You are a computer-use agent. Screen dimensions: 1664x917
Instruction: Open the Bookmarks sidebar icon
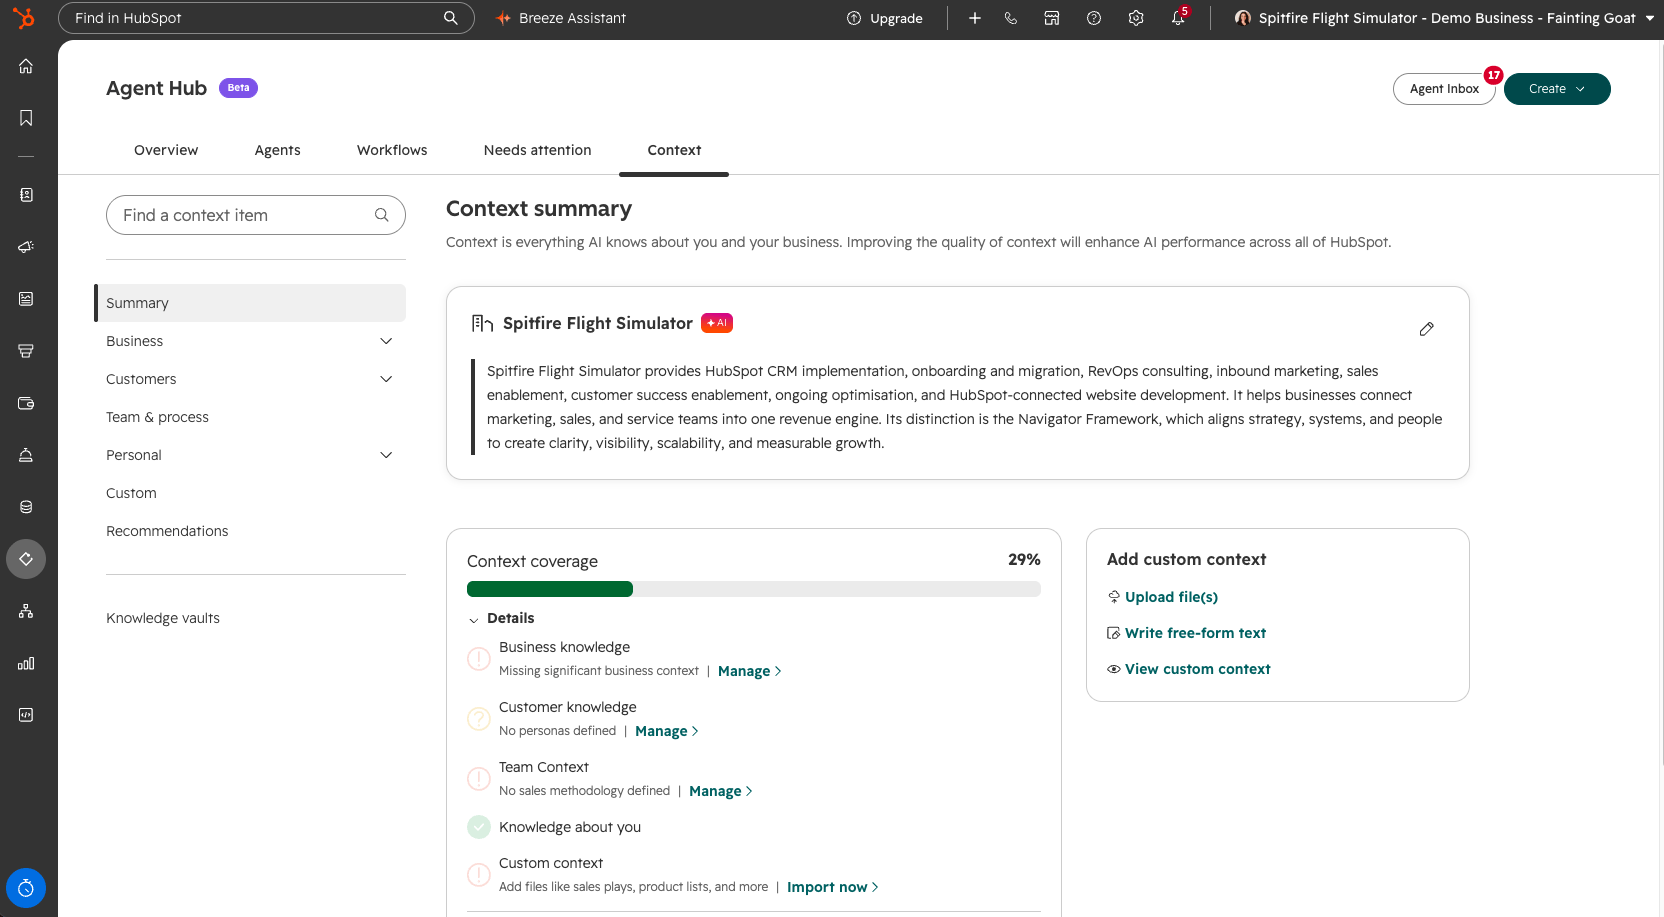(x=26, y=118)
